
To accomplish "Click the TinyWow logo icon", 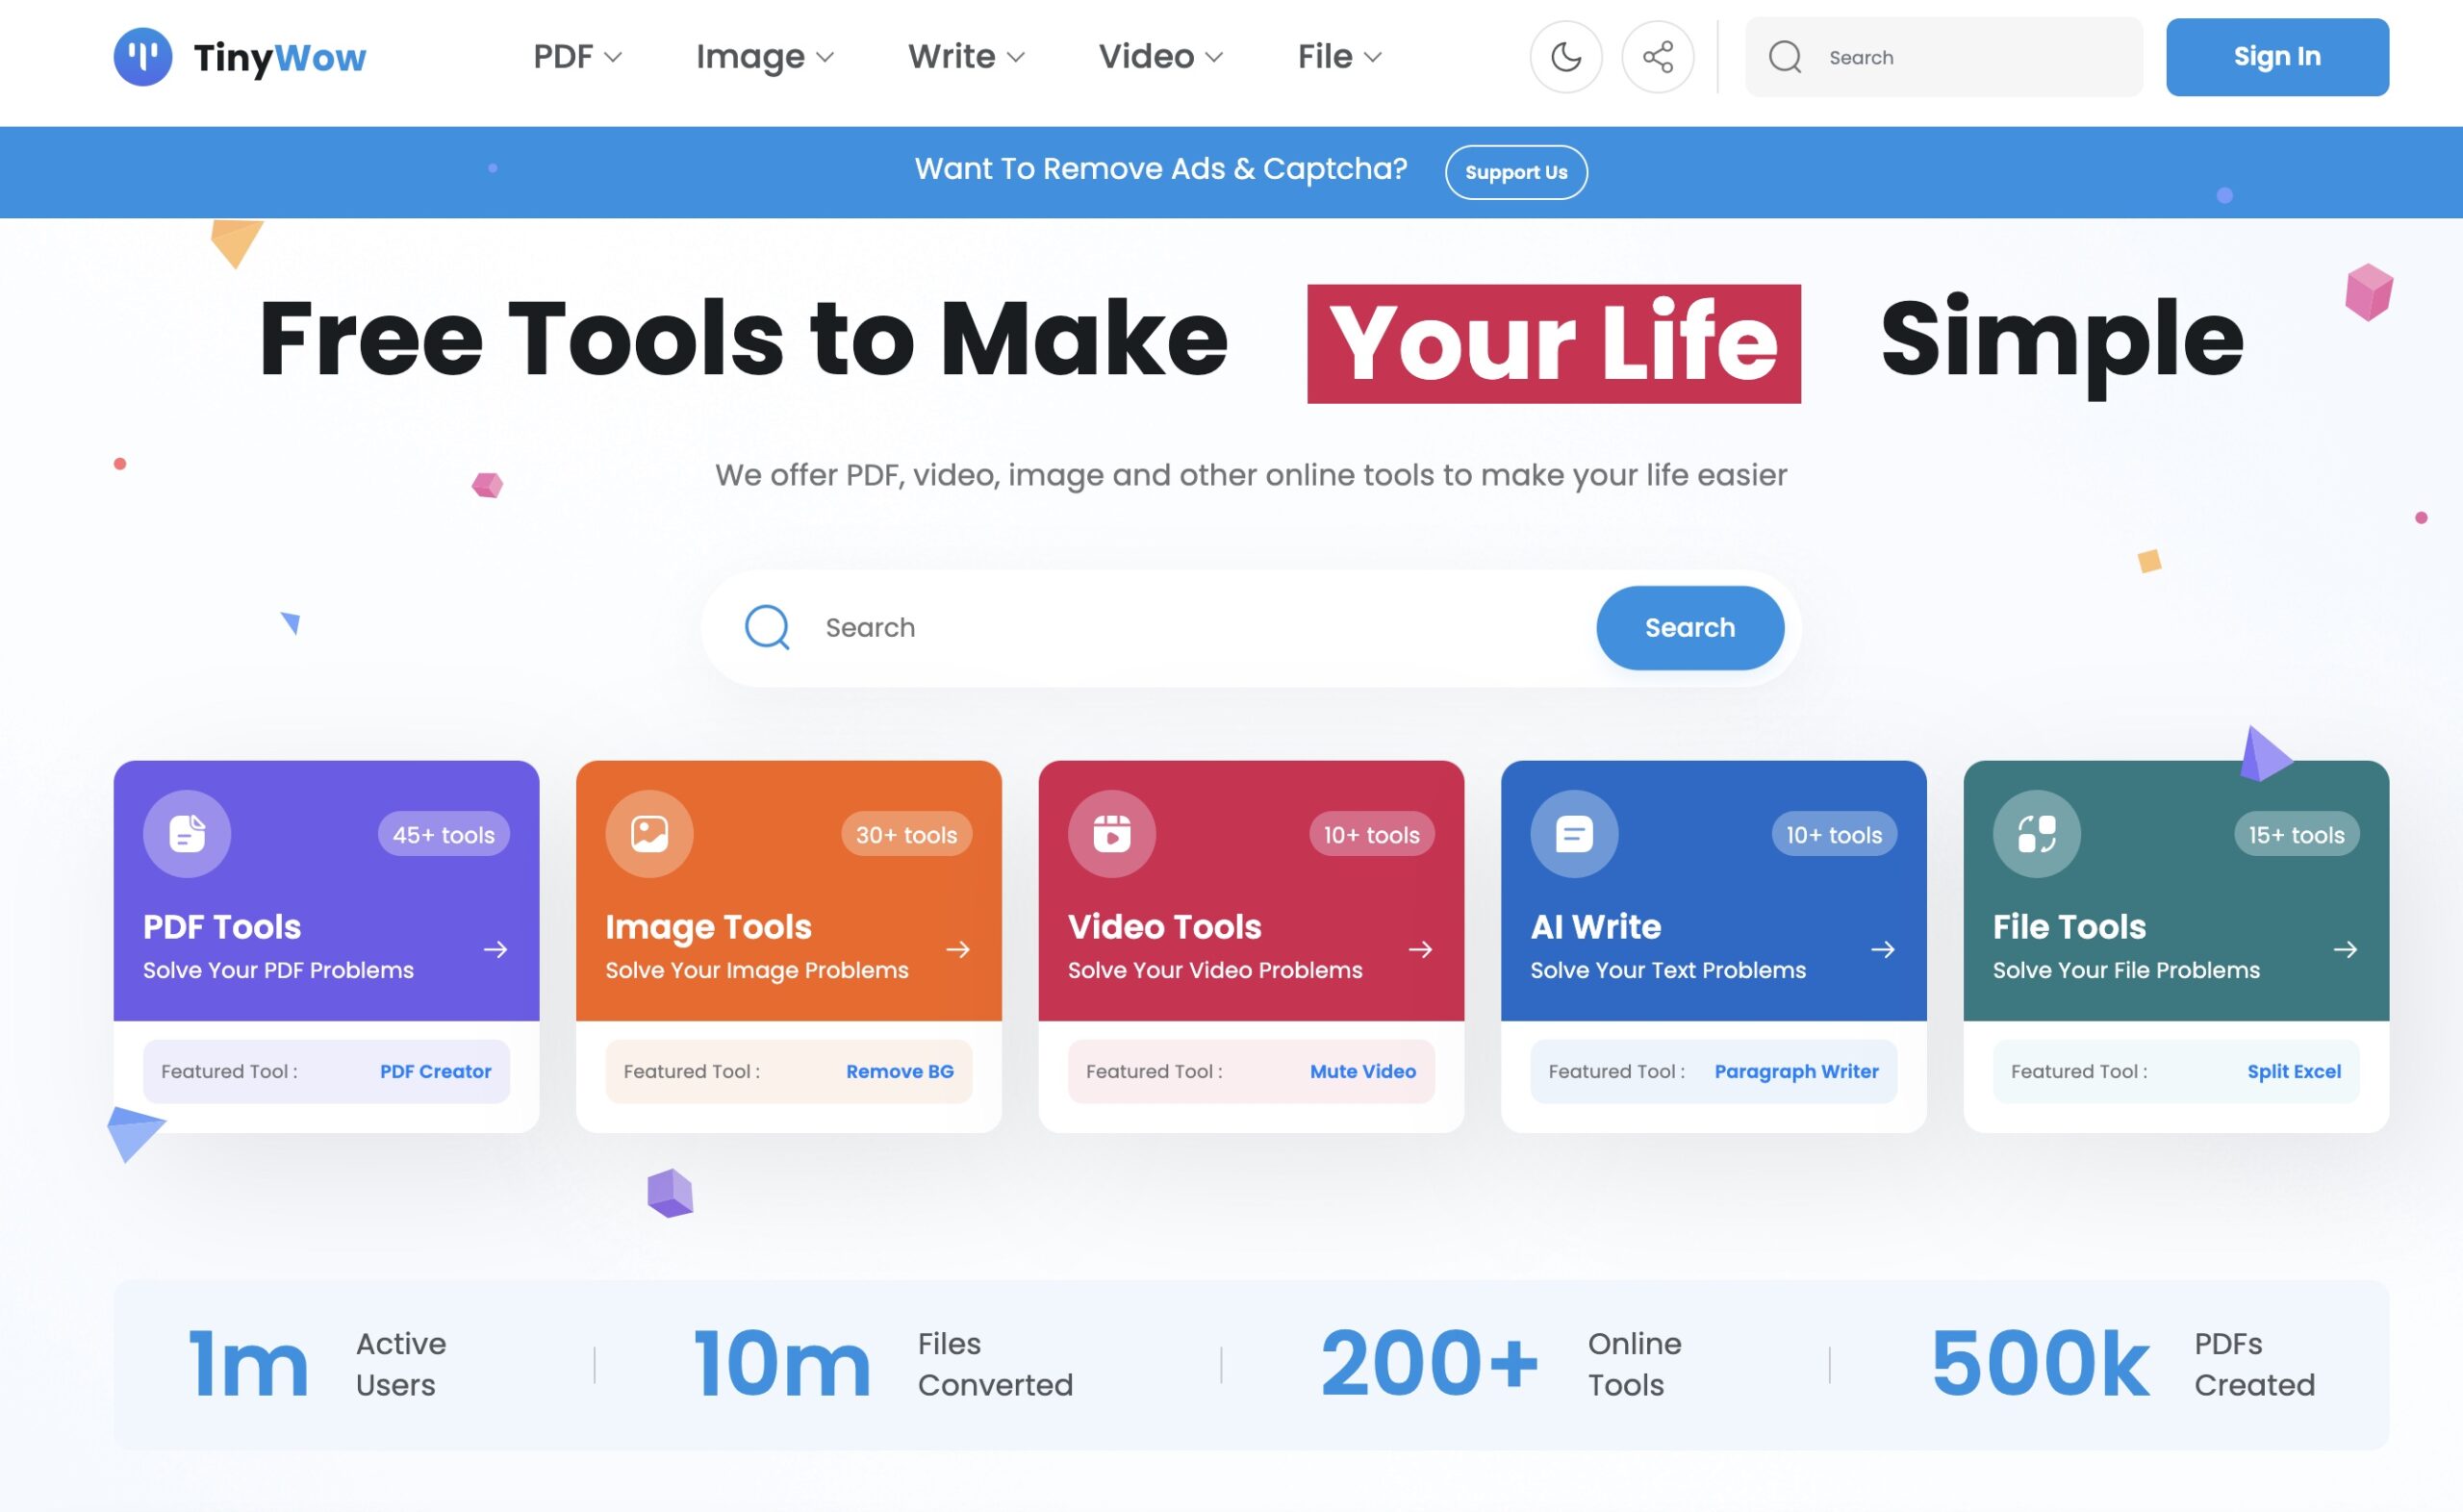I will [142, 57].
